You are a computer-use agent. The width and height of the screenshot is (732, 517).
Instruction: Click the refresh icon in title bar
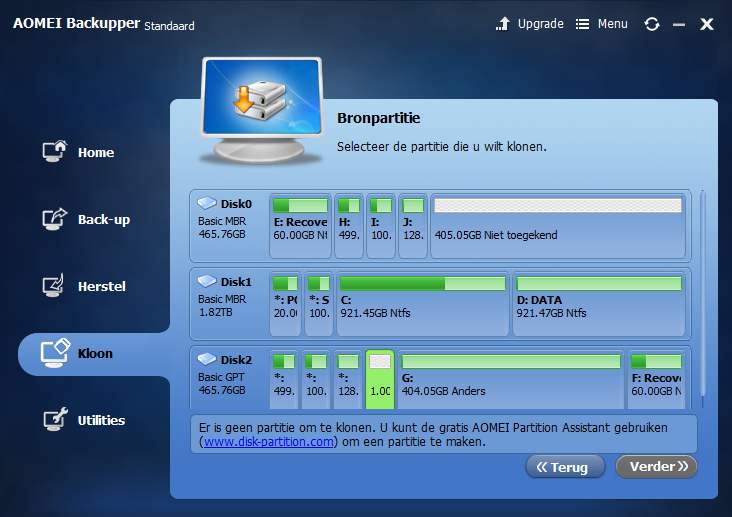[652, 24]
